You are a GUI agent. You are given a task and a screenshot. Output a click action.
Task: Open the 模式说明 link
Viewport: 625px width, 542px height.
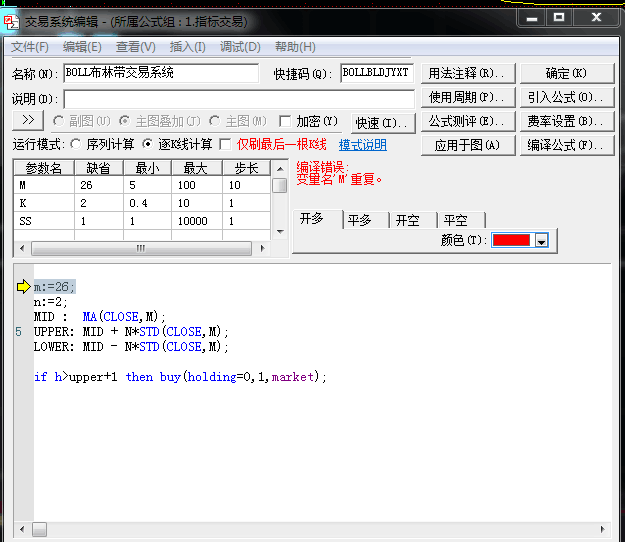coord(363,145)
